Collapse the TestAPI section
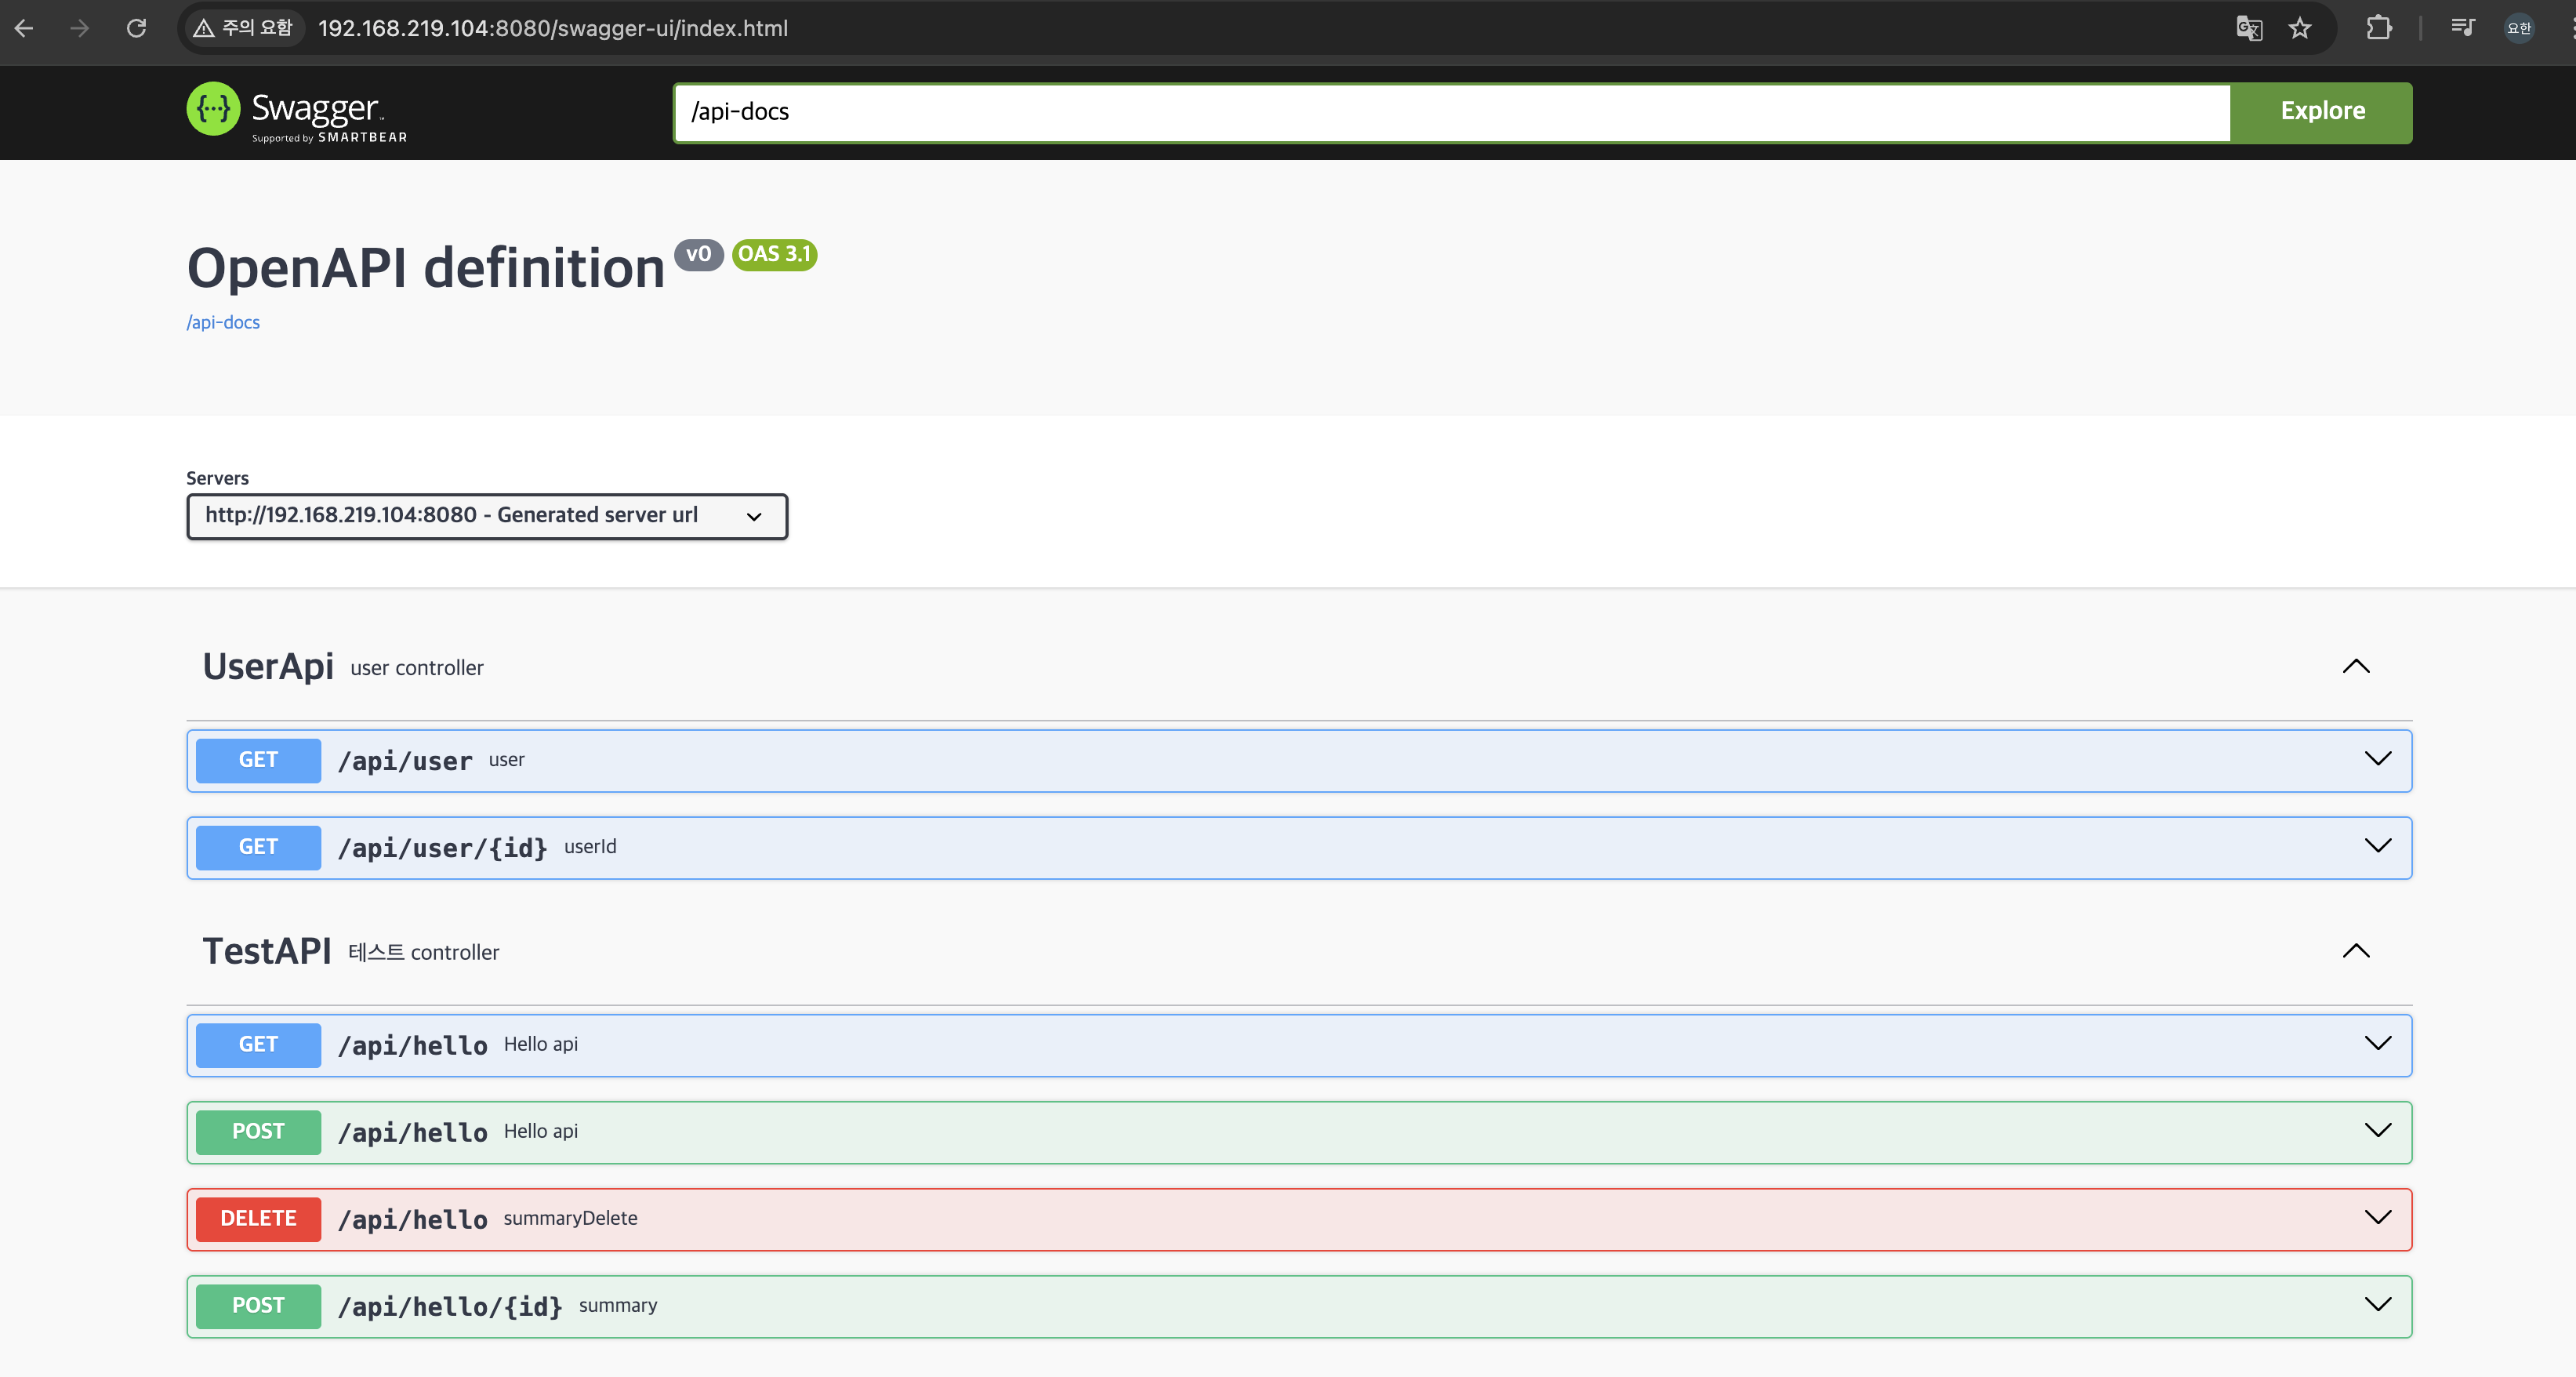This screenshot has width=2576, height=1377. point(2356,951)
